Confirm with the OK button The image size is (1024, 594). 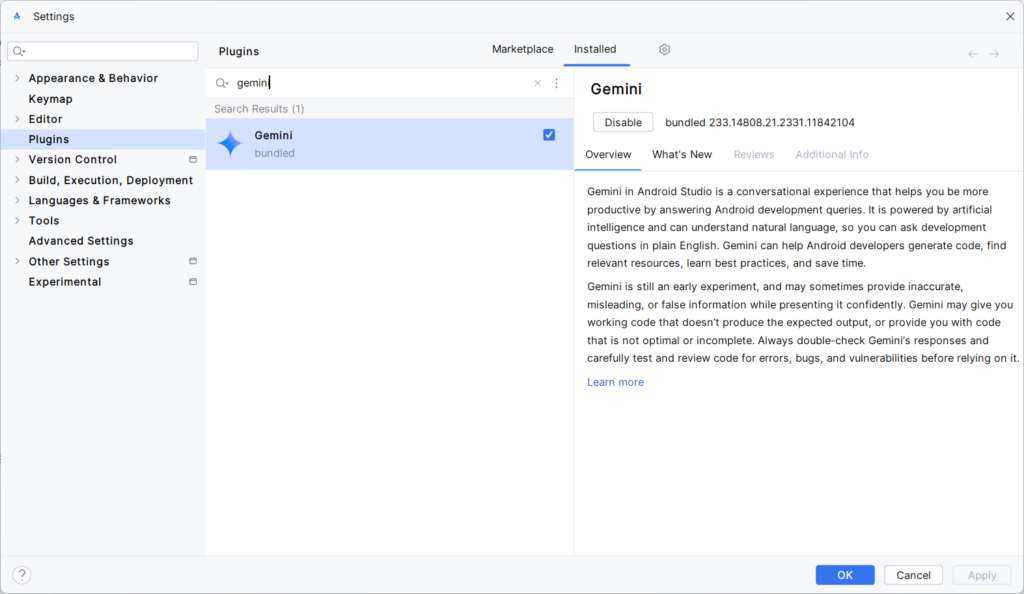pyautogui.click(x=845, y=575)
